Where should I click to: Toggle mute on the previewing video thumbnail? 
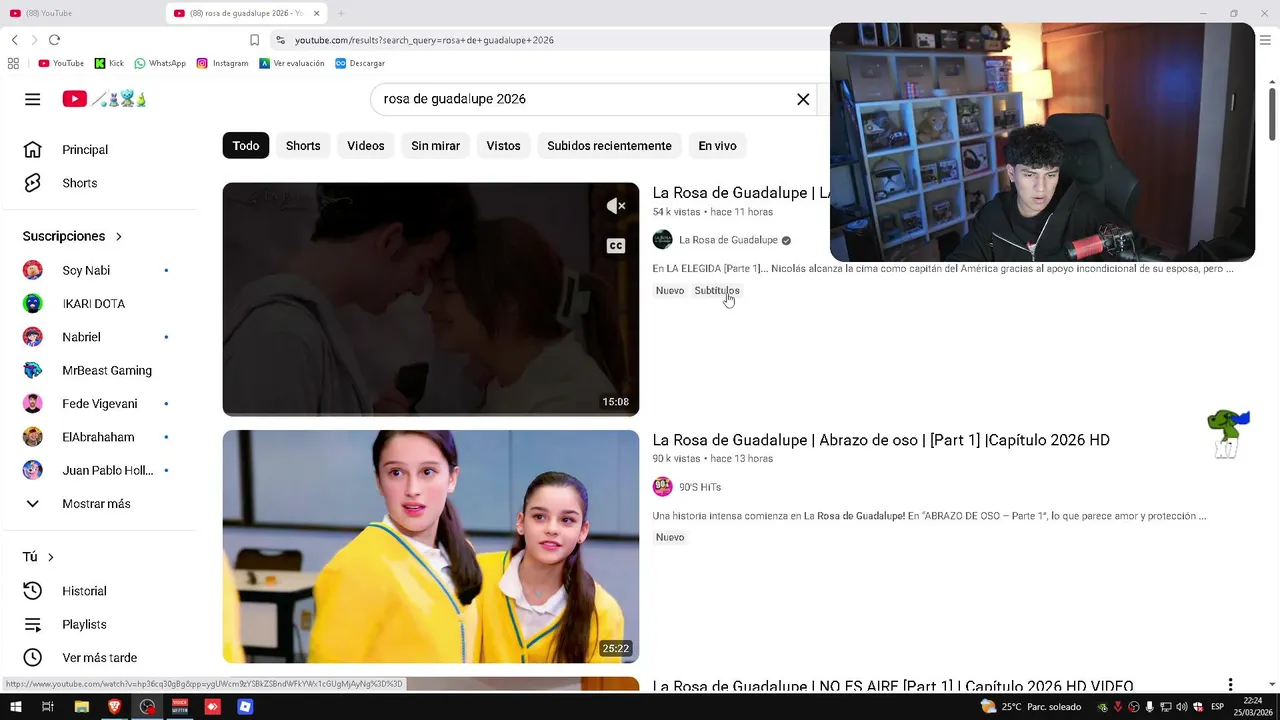click(616, 206)
